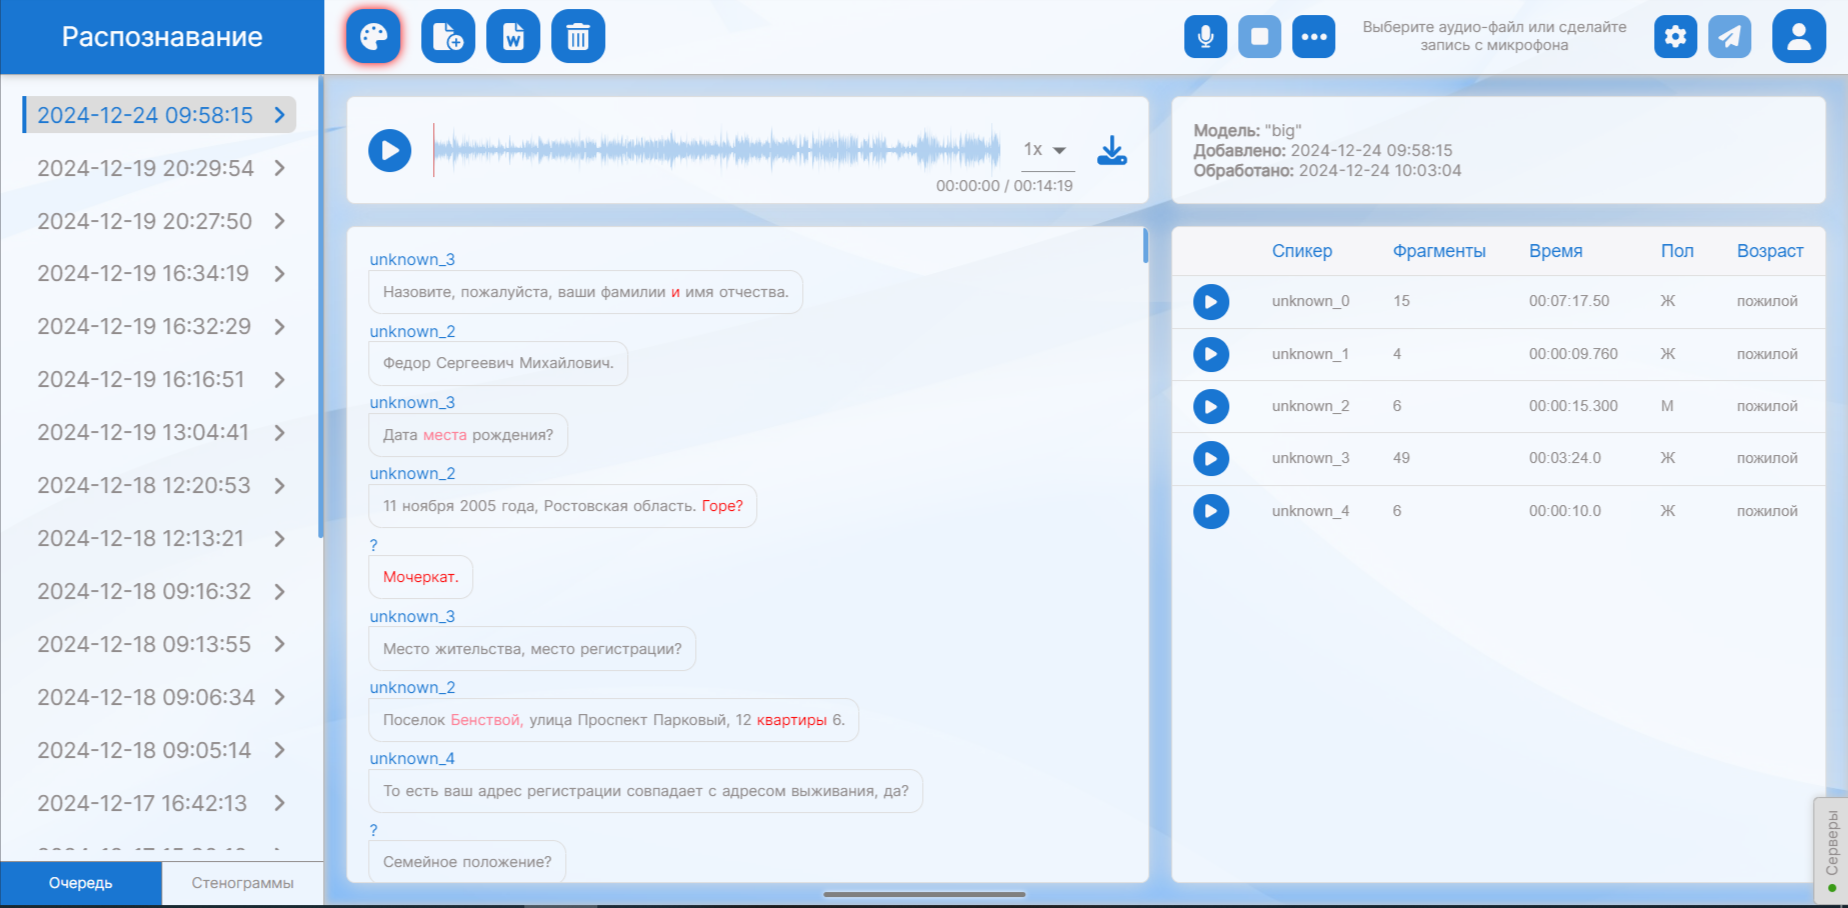Download the audio file

[x=1111, y=151]
